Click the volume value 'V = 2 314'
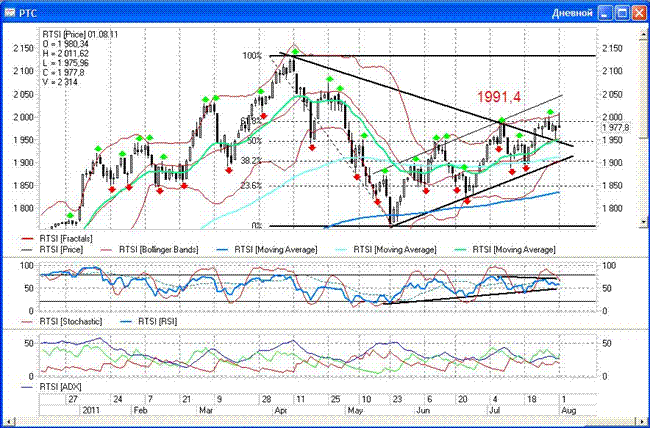650x428 pixels. coord(60,82)
